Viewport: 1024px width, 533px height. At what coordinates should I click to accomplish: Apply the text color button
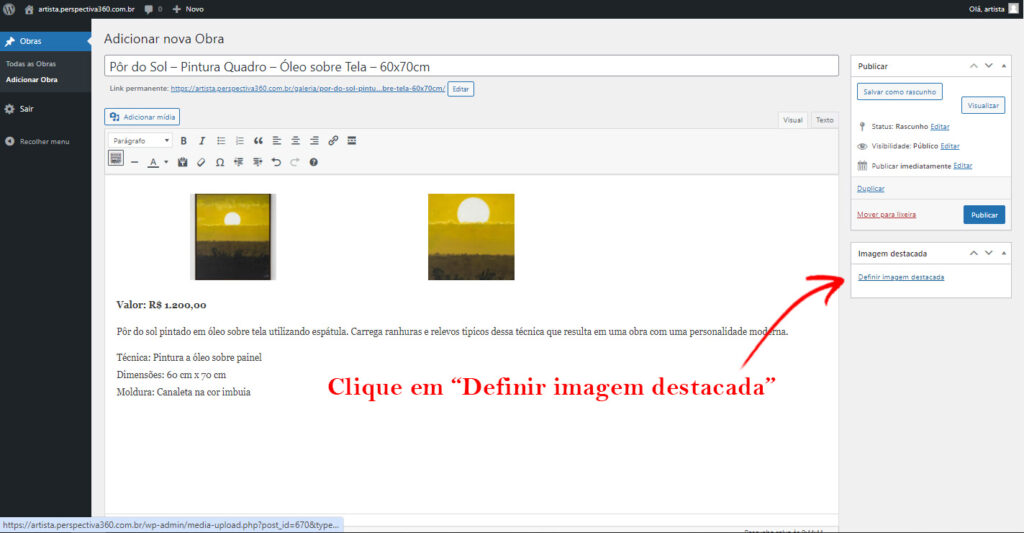(153, 162)
